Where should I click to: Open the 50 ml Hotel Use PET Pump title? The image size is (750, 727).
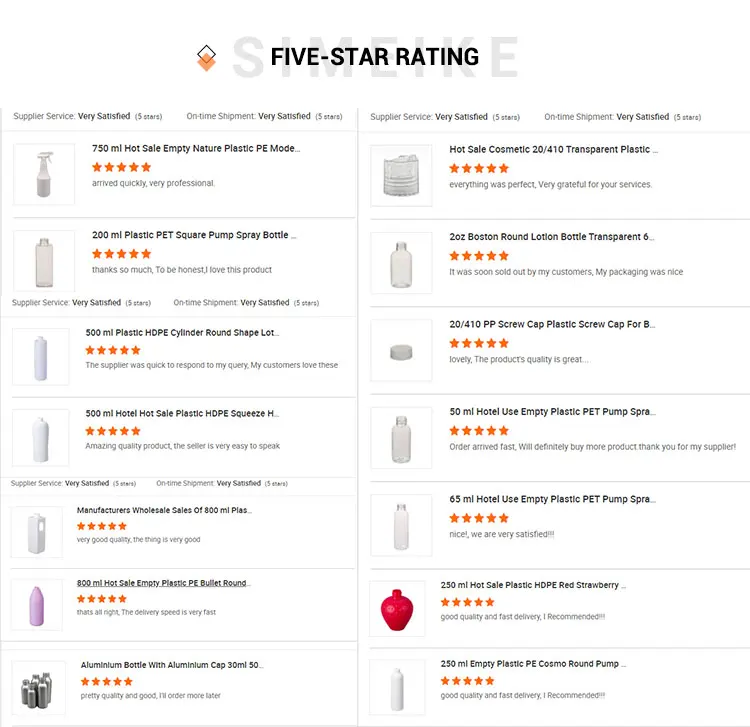[552, 412]
